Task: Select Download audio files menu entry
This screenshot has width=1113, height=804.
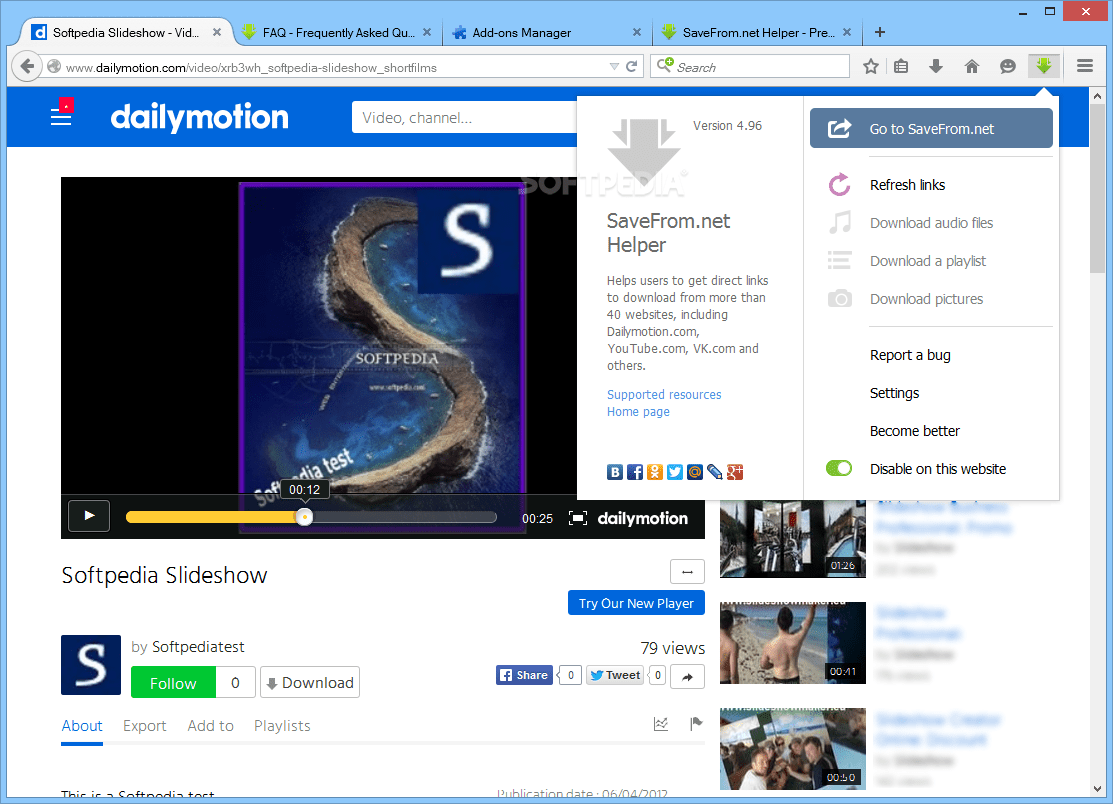Action: point(931,223)
